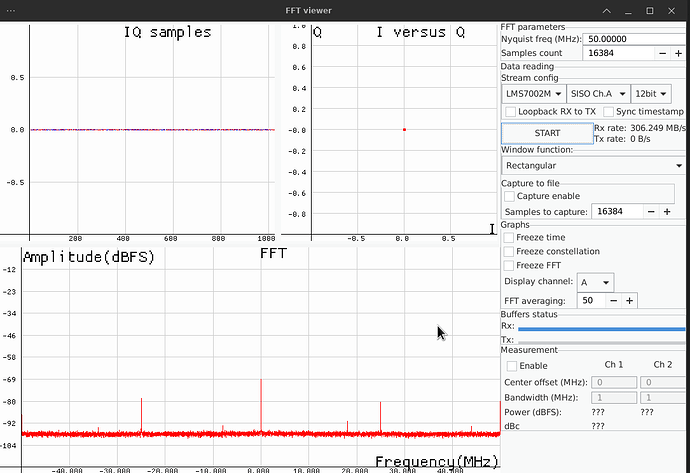Image resolution: width=690 pixels, height=473 pixels.
Task: Click plus on Samples to capture
Action: (x=667, y=211)
